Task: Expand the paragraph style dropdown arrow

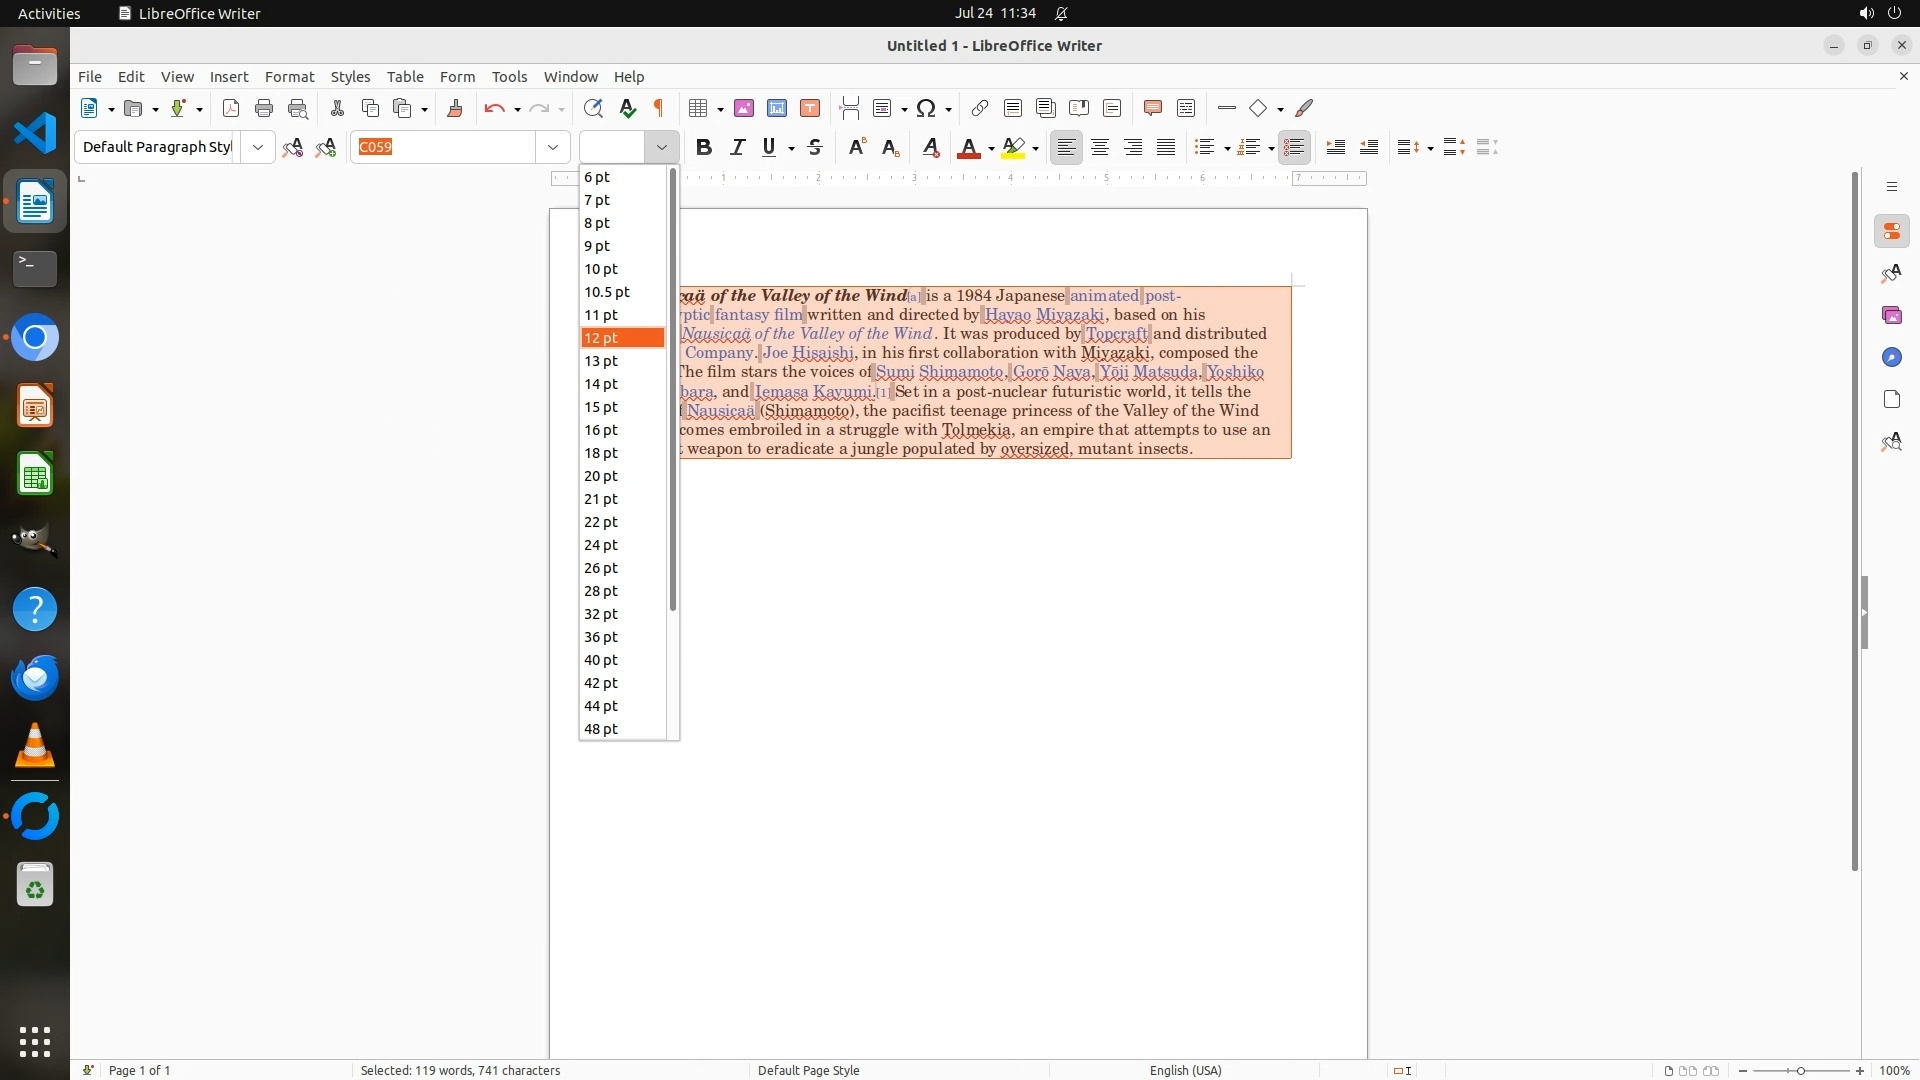Action: coord(258,147)
